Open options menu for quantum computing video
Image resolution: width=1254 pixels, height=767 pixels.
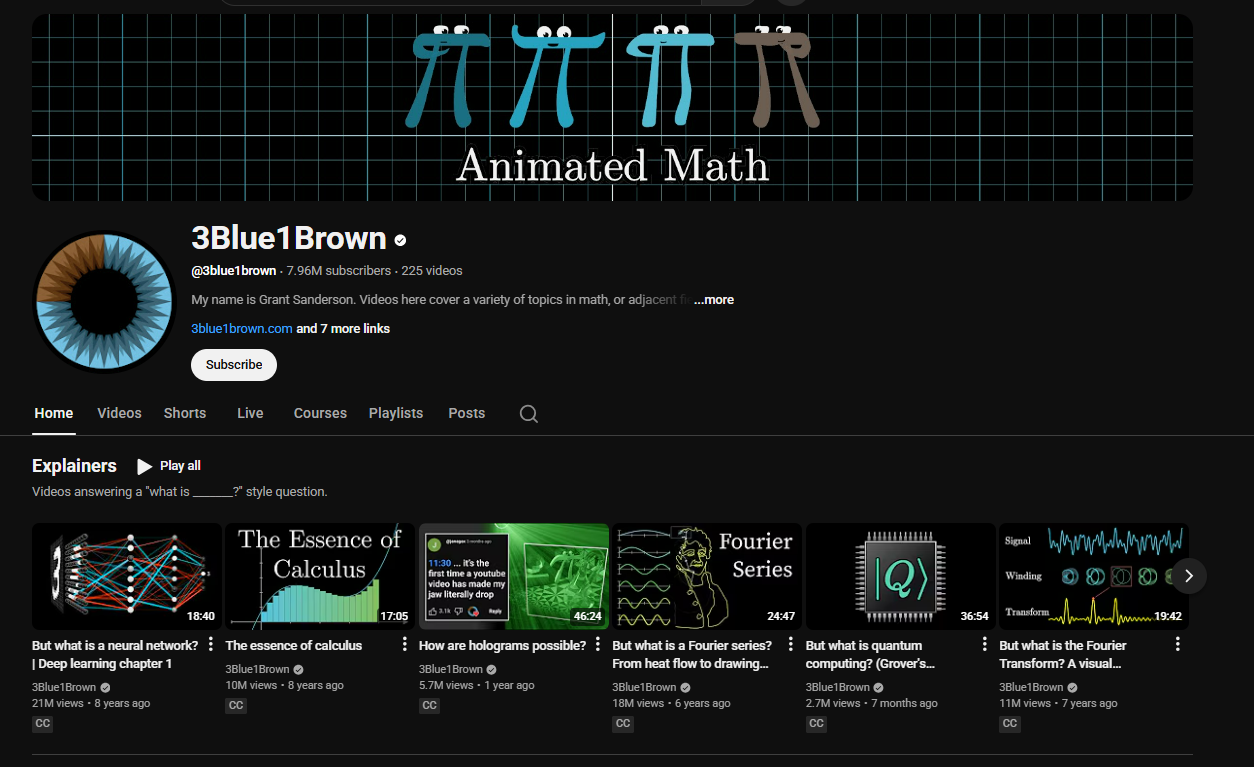[x=985, y=644]
